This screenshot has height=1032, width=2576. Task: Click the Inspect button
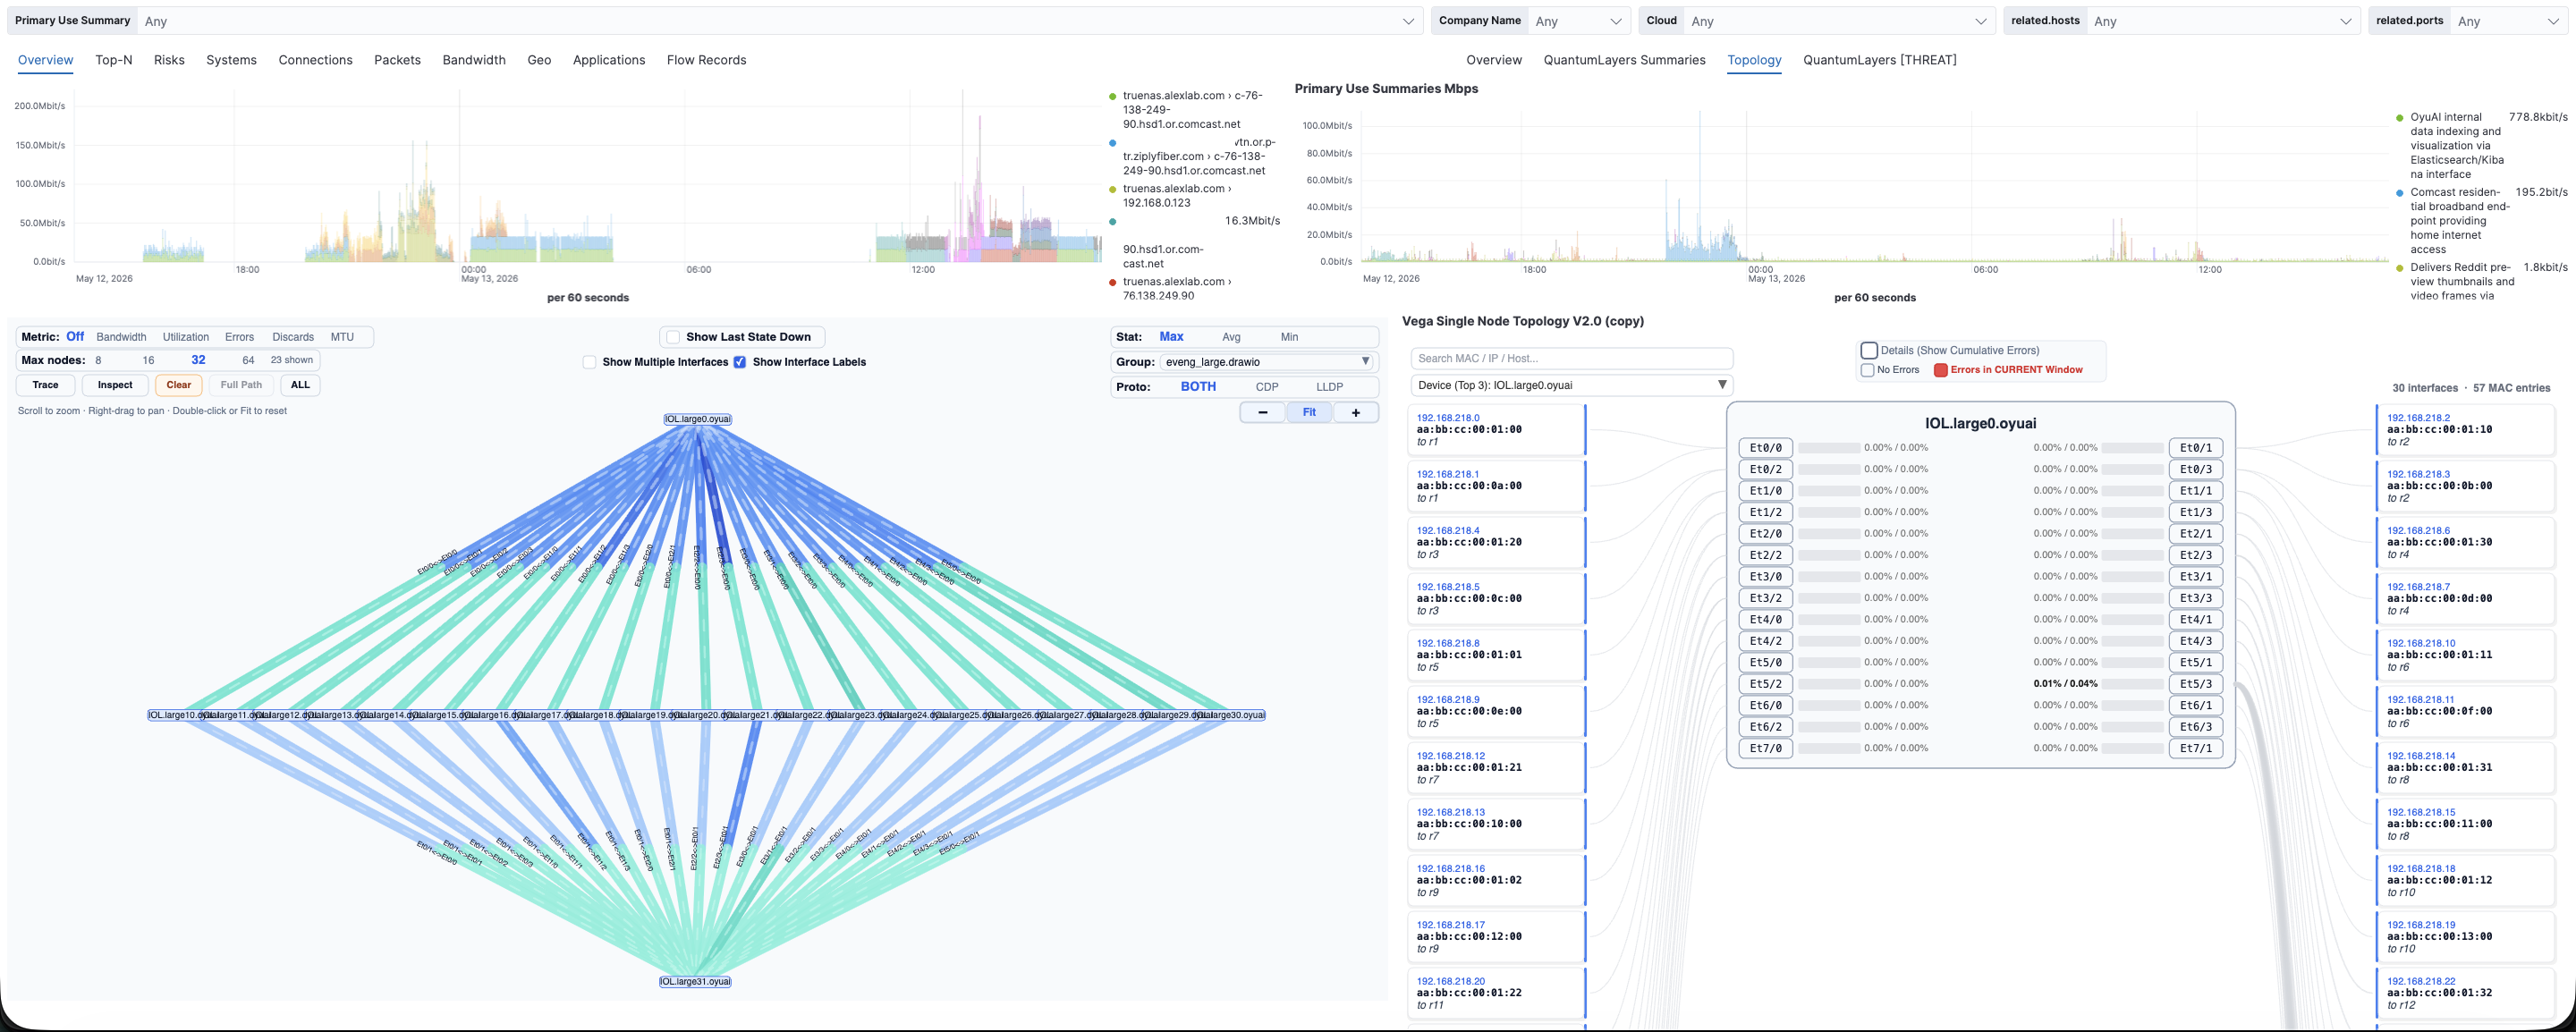115,385
